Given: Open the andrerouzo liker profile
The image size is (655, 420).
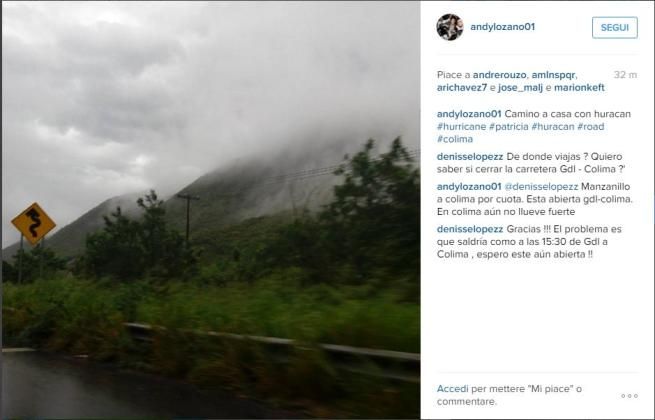Looking at the screenshot, I should [x=499, y=75].
